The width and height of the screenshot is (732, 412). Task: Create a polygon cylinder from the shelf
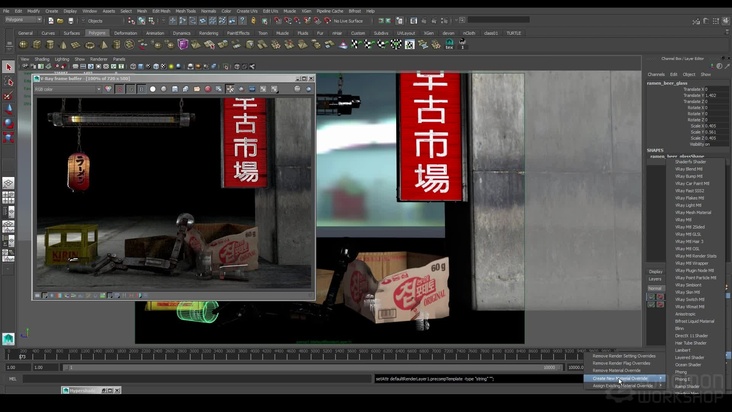coord(50,45)
